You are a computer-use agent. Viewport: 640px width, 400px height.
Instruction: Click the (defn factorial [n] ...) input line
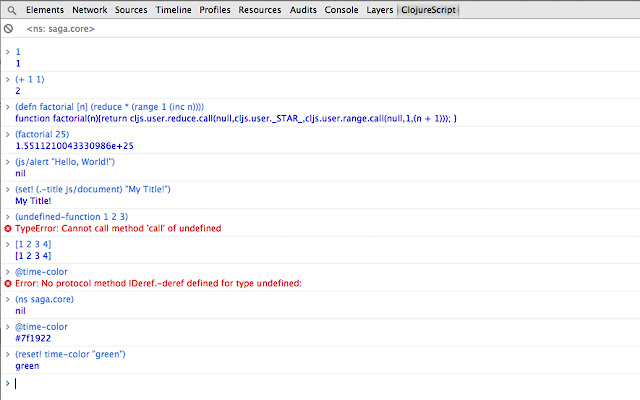109,107
